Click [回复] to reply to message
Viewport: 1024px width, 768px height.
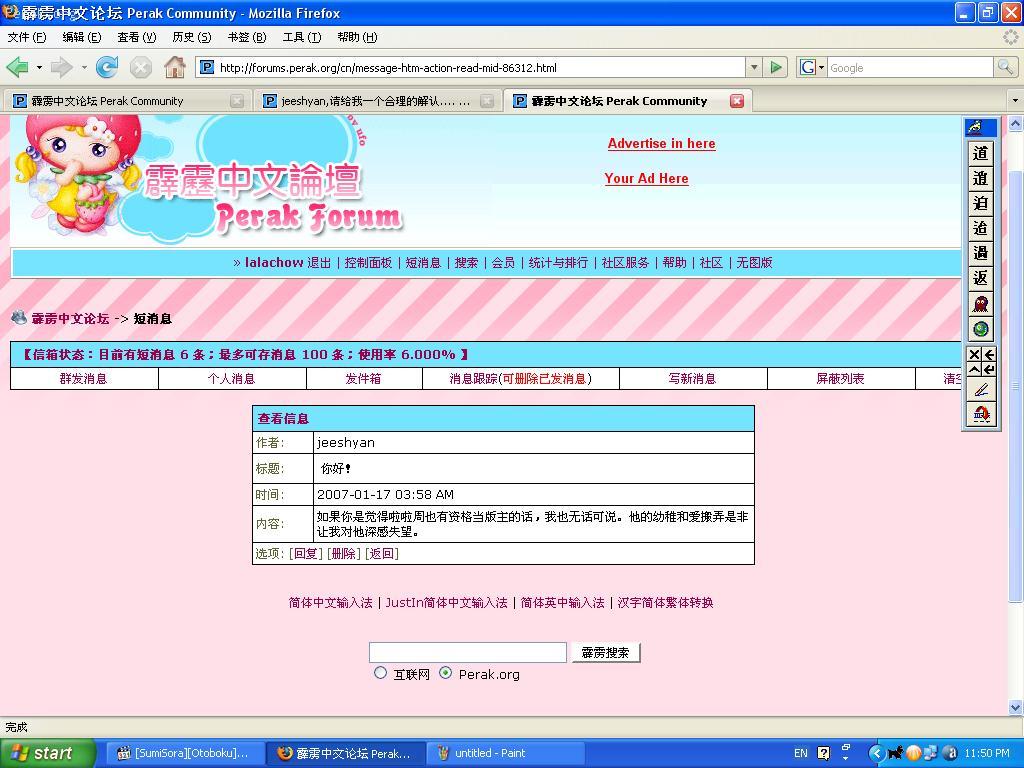coord(306,553)
